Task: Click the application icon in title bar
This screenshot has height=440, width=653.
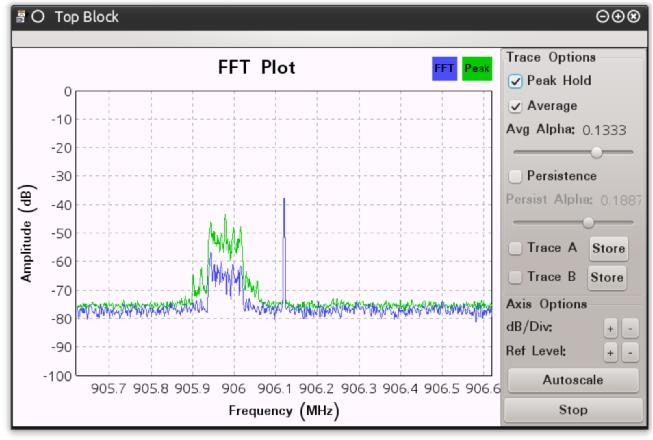Action: click(x=20, y=17)
